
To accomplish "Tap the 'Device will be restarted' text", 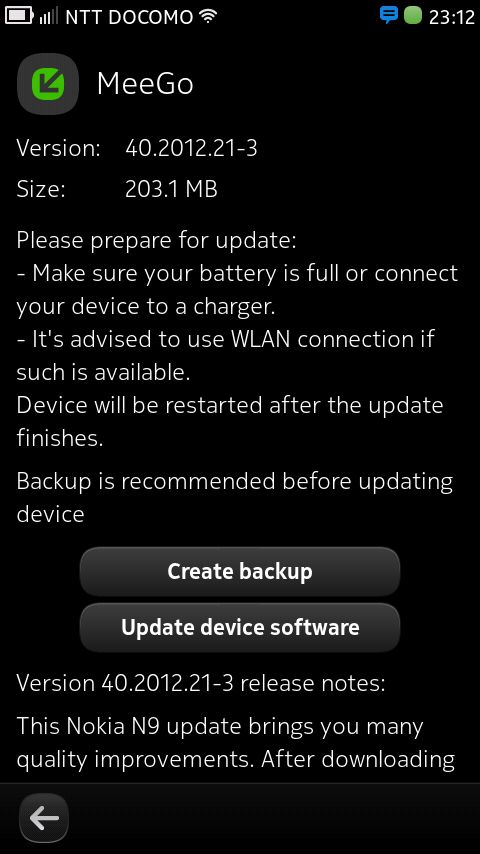I will pyautogui.click(x=230, y=422).
